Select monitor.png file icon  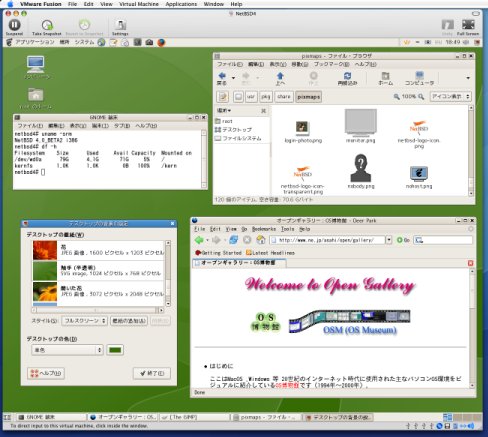click(x=361, y=126)
